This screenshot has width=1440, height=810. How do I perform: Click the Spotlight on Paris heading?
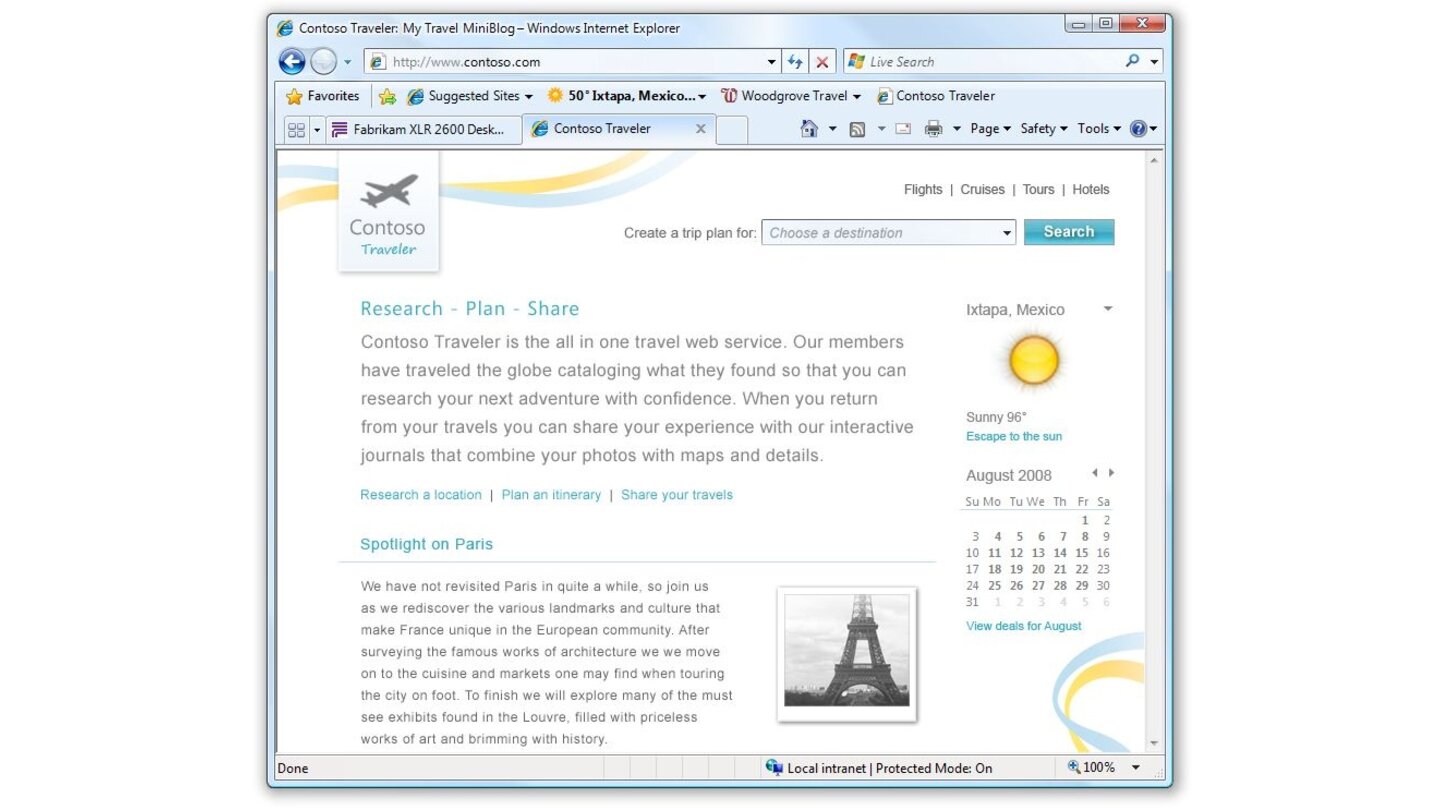click(x=426, y=544)
